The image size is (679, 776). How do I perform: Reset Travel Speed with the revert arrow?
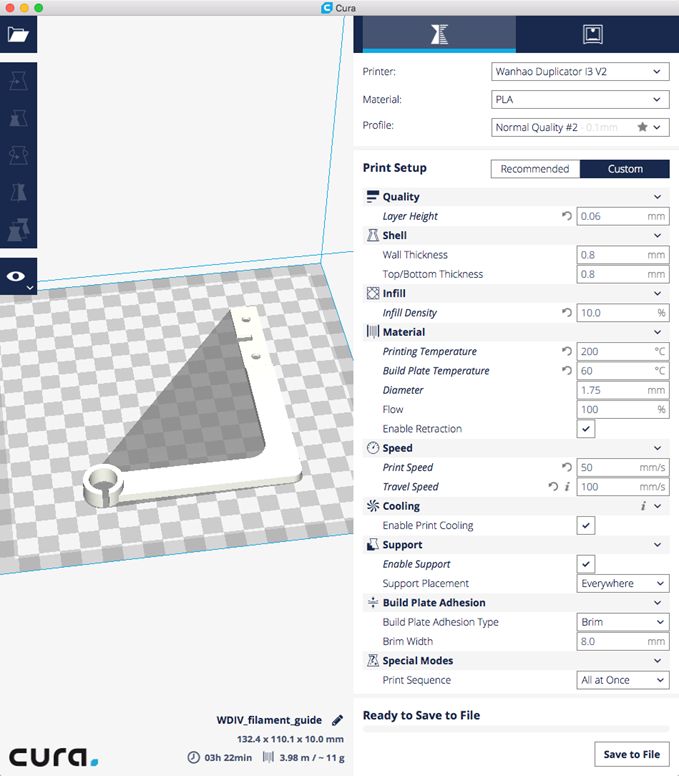553,486
